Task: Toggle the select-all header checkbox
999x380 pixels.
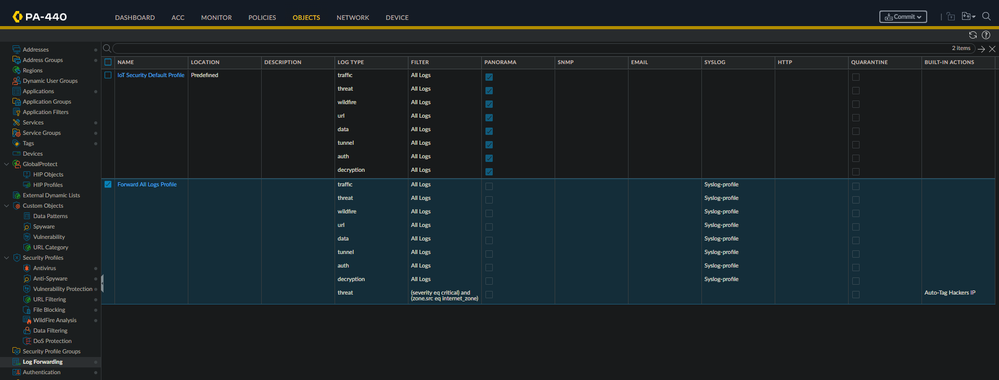Action: tap(108, 62)
